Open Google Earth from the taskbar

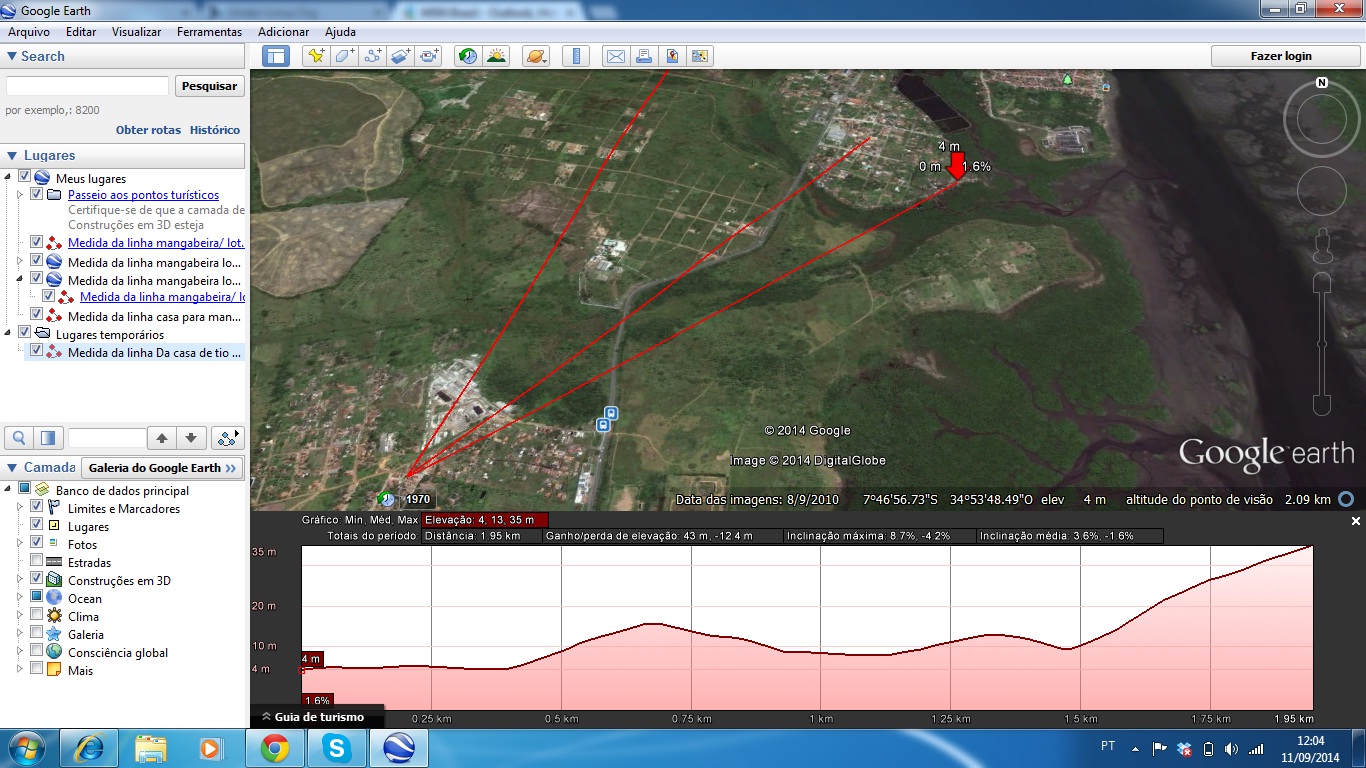point(400,748)
